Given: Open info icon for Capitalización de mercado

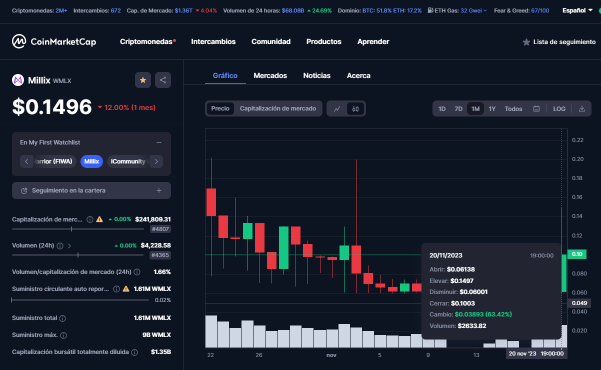Looking at the screenshot, I should click(x=90, y=219).
